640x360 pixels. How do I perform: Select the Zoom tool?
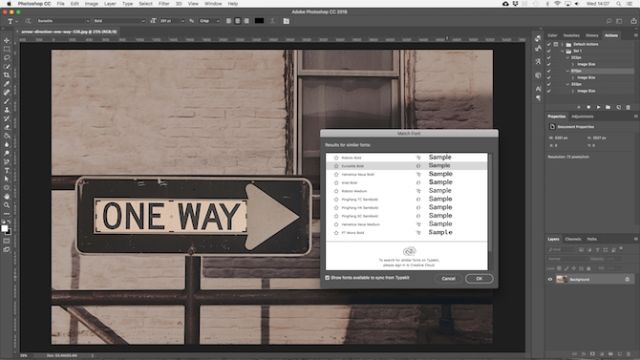pyautogui.click(x=7, y=205)
